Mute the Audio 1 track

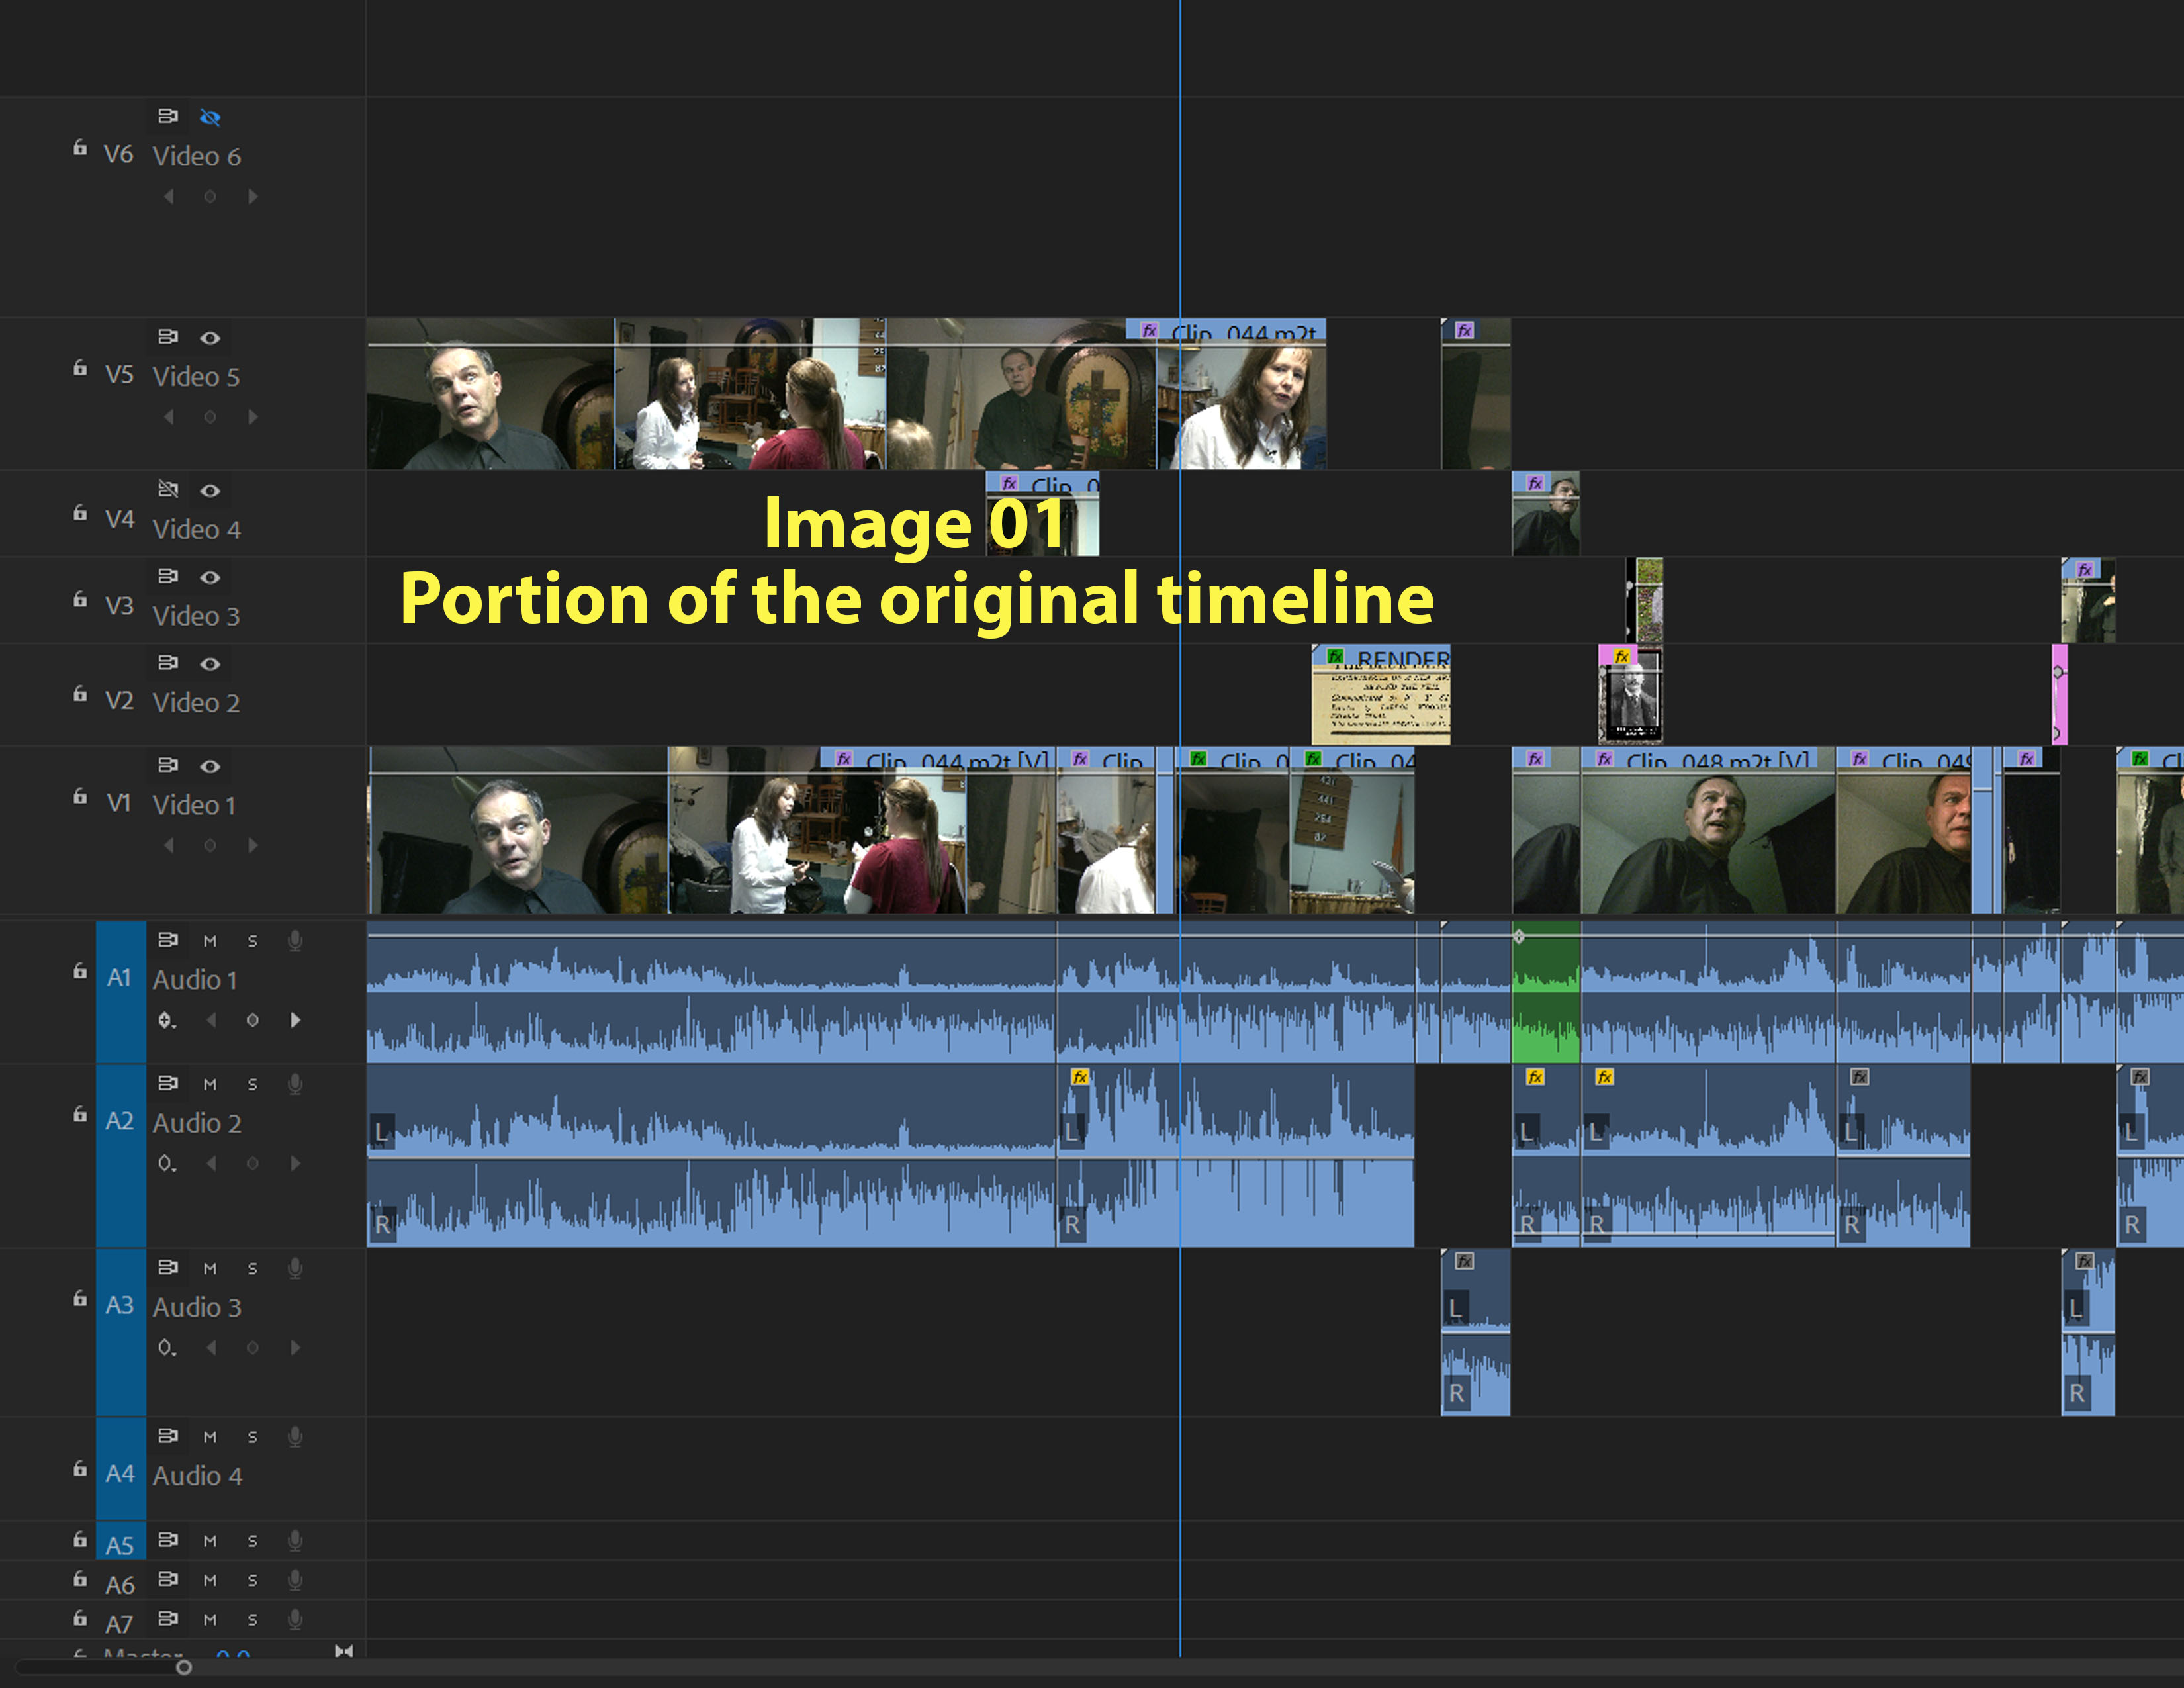(x=210, y=941)
